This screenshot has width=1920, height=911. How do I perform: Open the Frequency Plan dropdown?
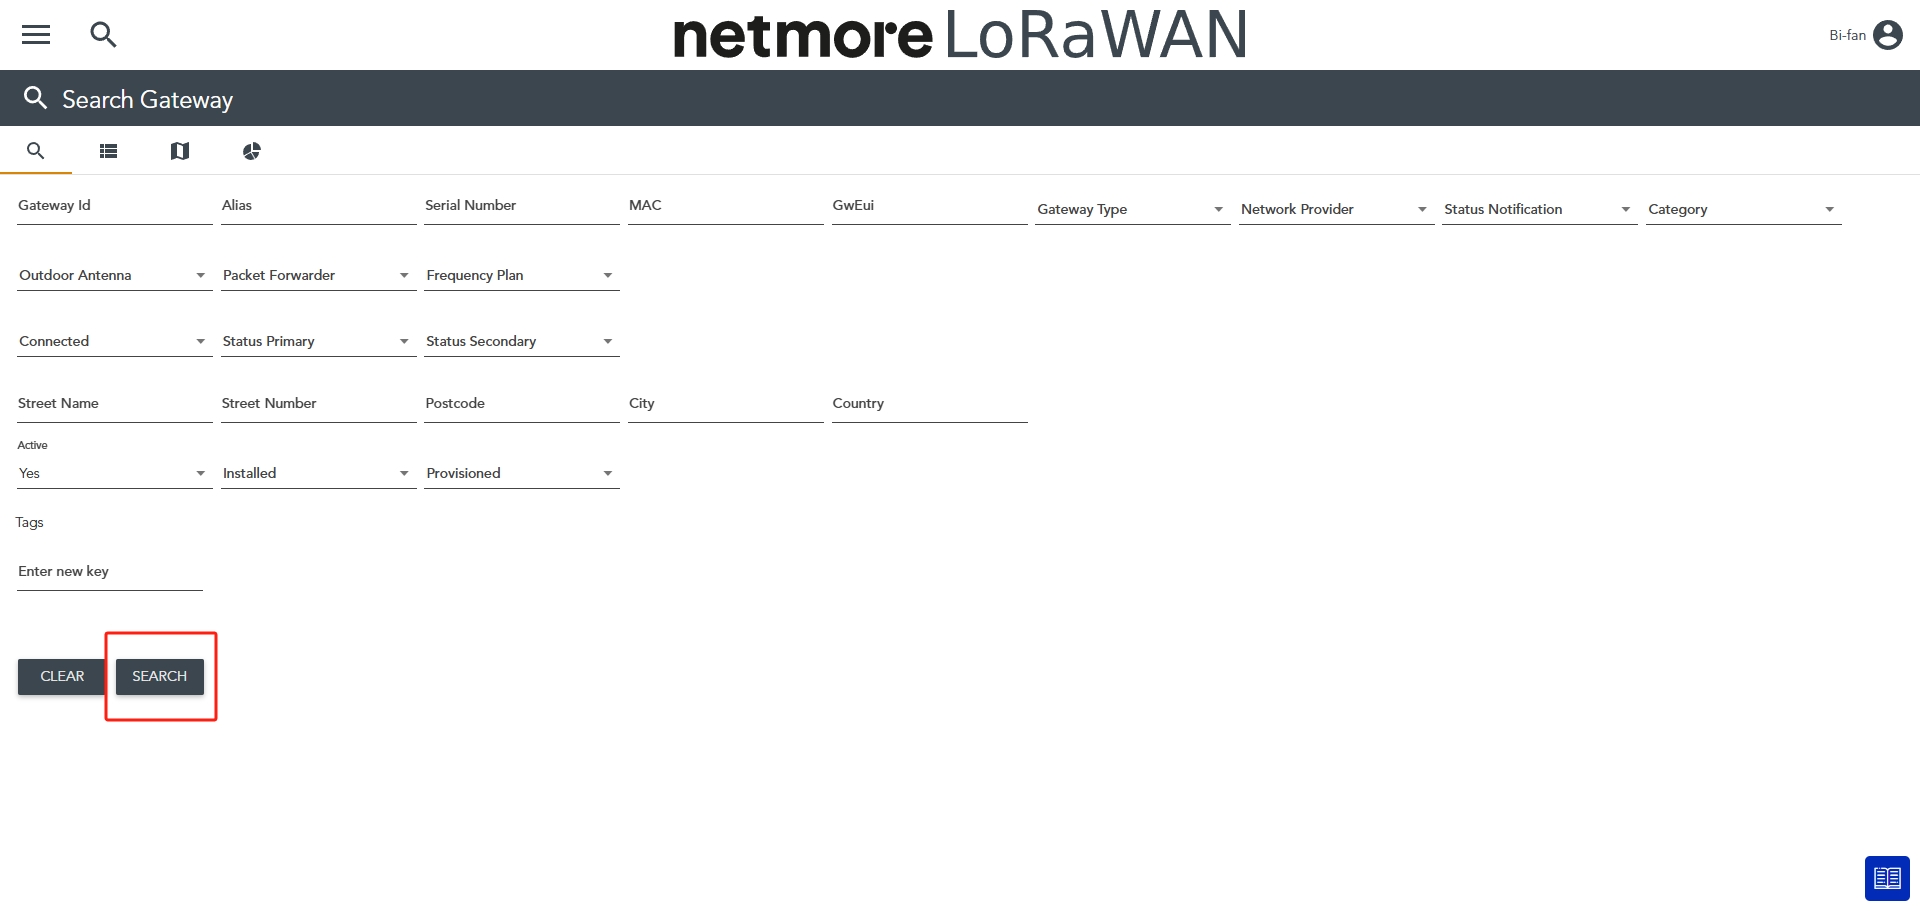(522, 275)
